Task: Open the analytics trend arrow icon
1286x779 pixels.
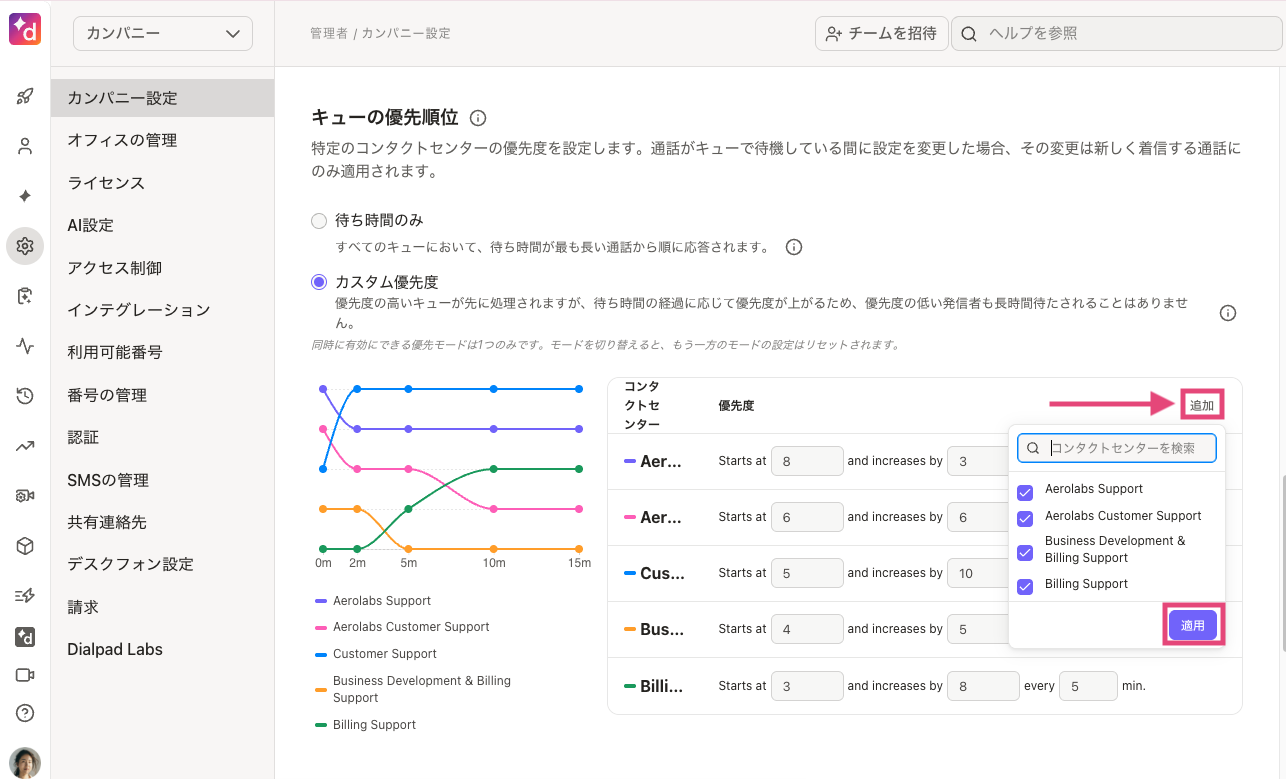Action: [x=25, y=446]
